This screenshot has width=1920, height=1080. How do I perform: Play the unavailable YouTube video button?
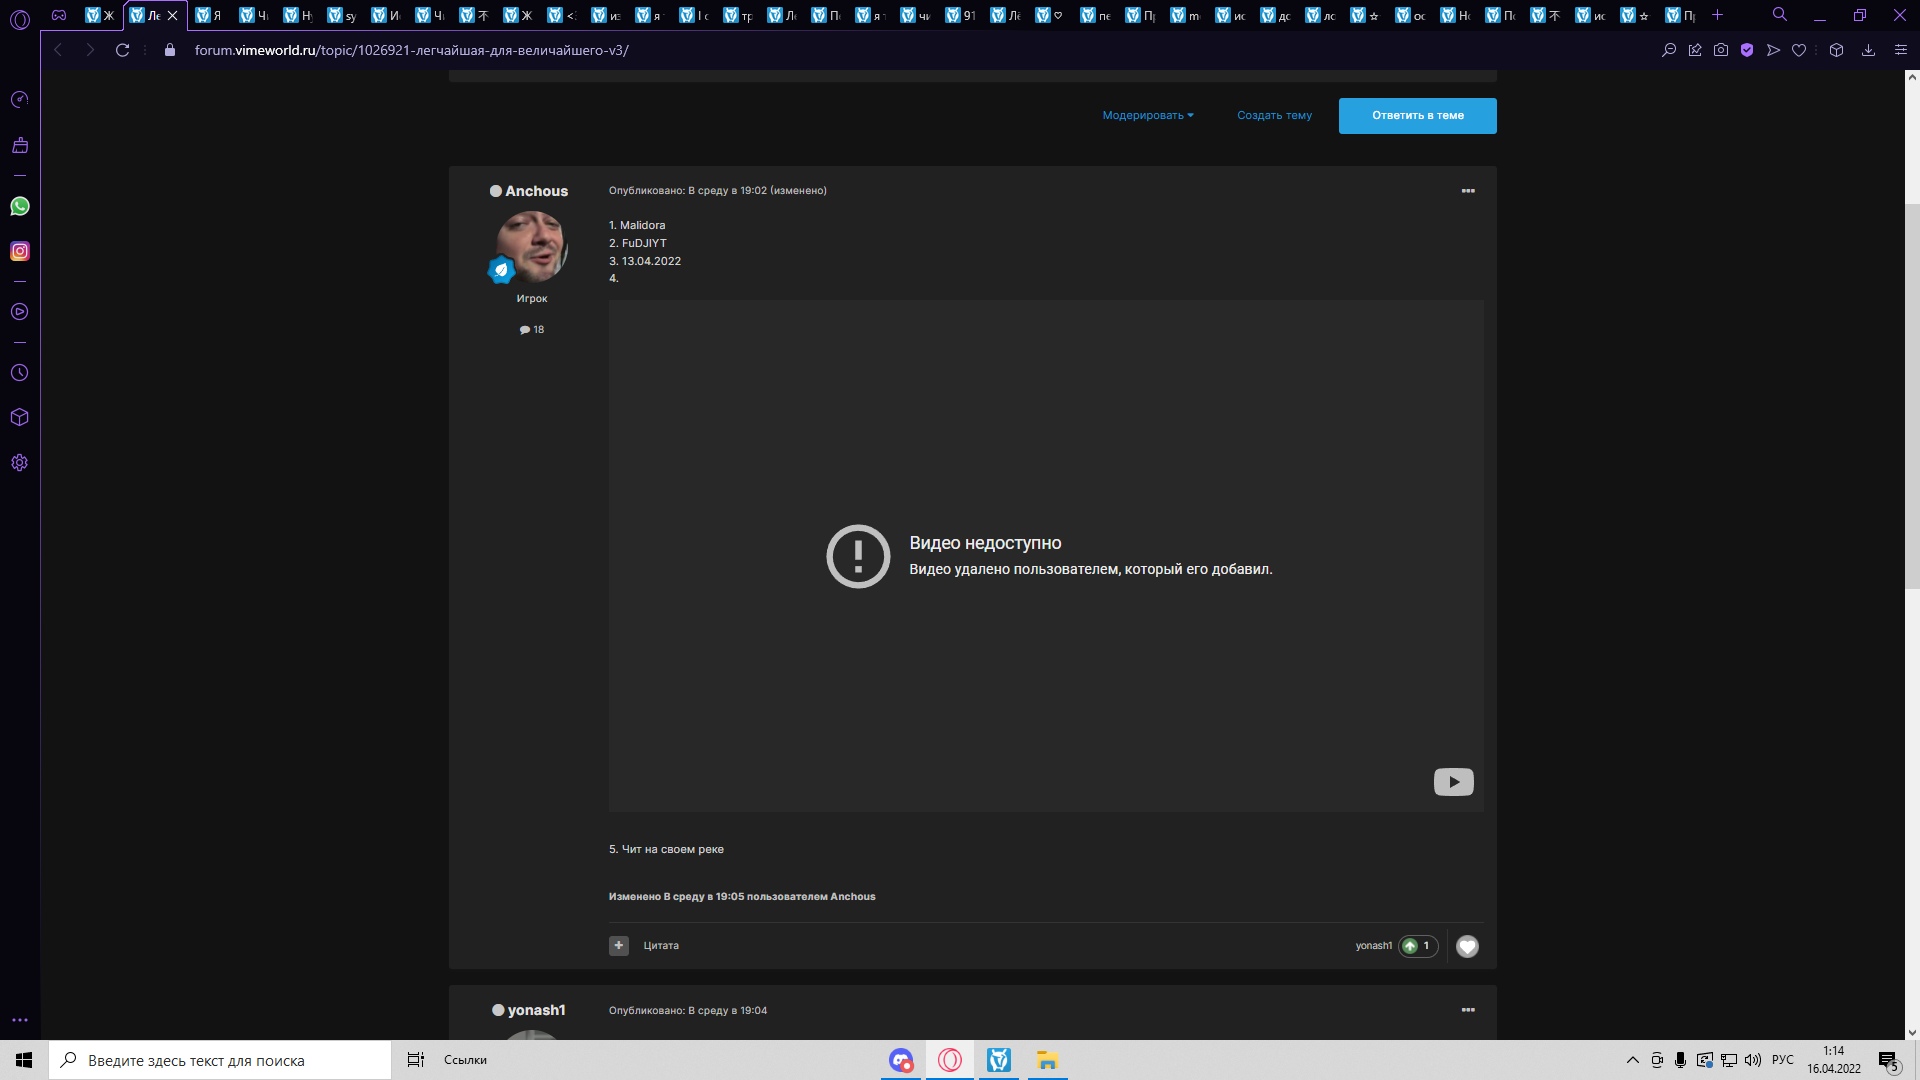[x=1453, y=782]
